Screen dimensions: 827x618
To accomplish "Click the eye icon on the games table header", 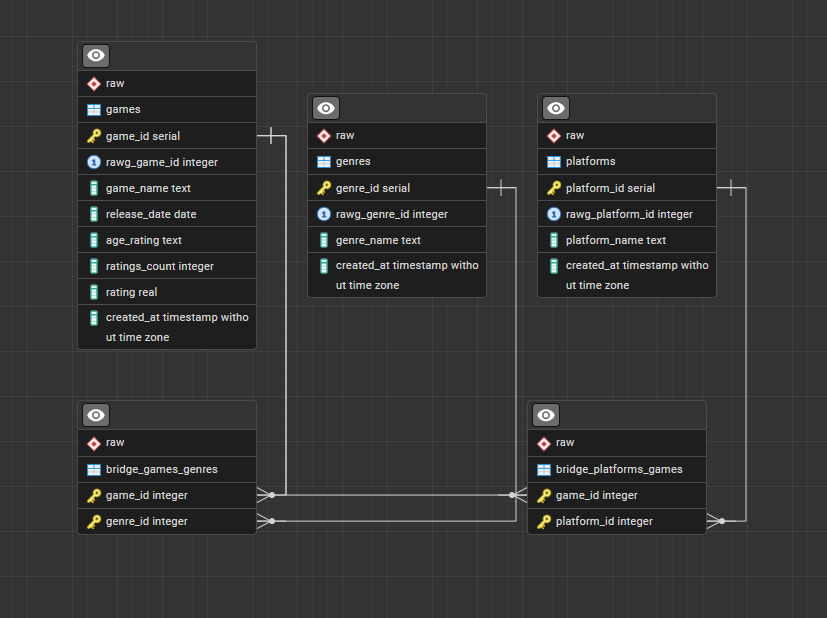I will pos(95,55).
